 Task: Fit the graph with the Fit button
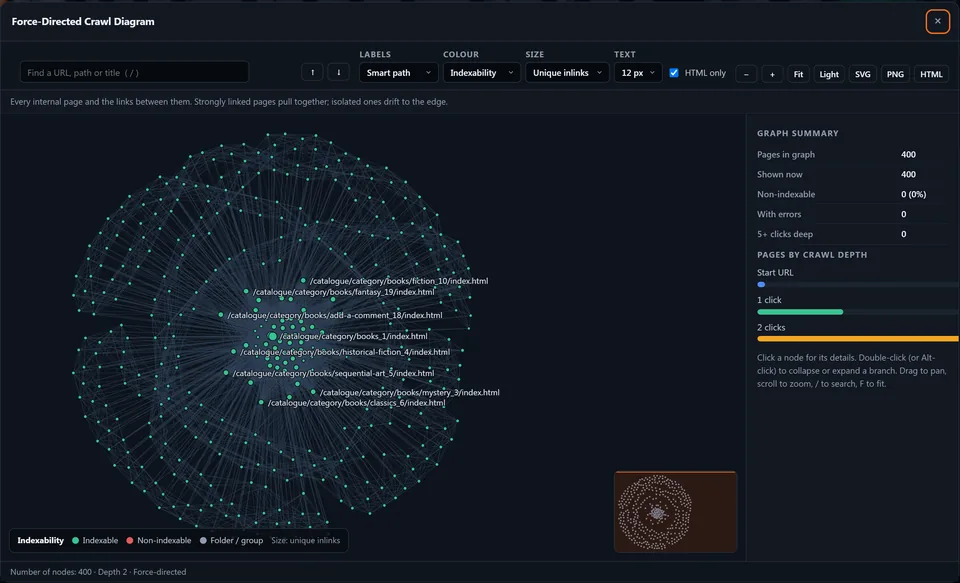coord(798,74)
